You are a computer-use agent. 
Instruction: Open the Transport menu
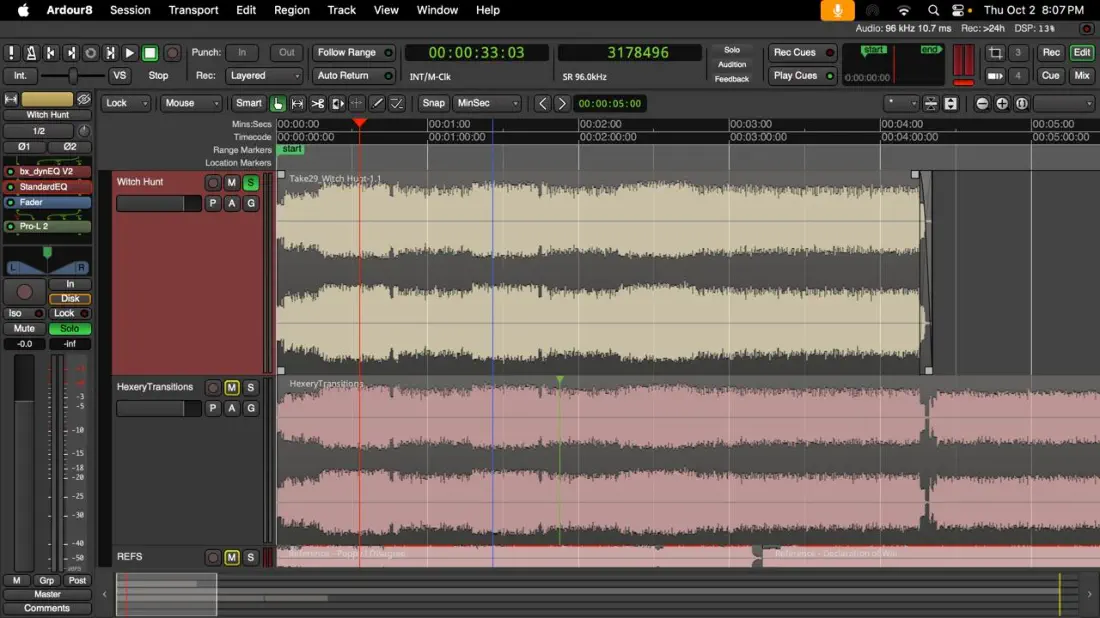coord(193,10)
